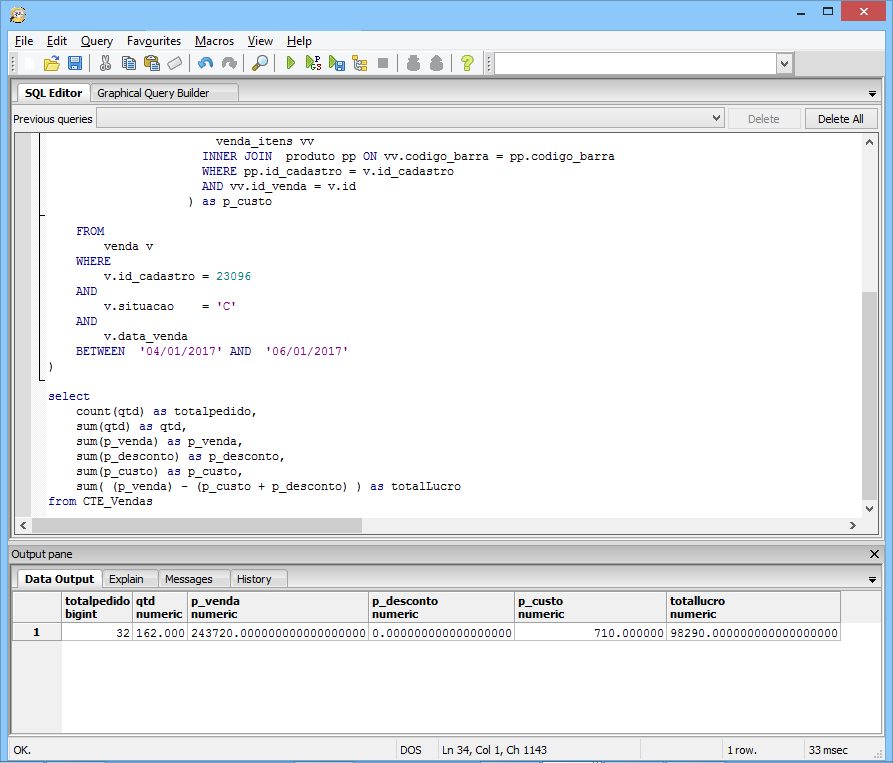Image resolution: width=893 pixels, height=763 pixels.
Task: Click the Execute query green arrow icon
Action: (290, 63)
